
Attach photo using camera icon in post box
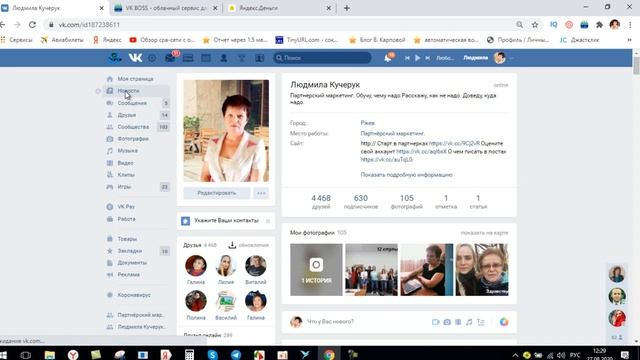(x=447, y=322)
